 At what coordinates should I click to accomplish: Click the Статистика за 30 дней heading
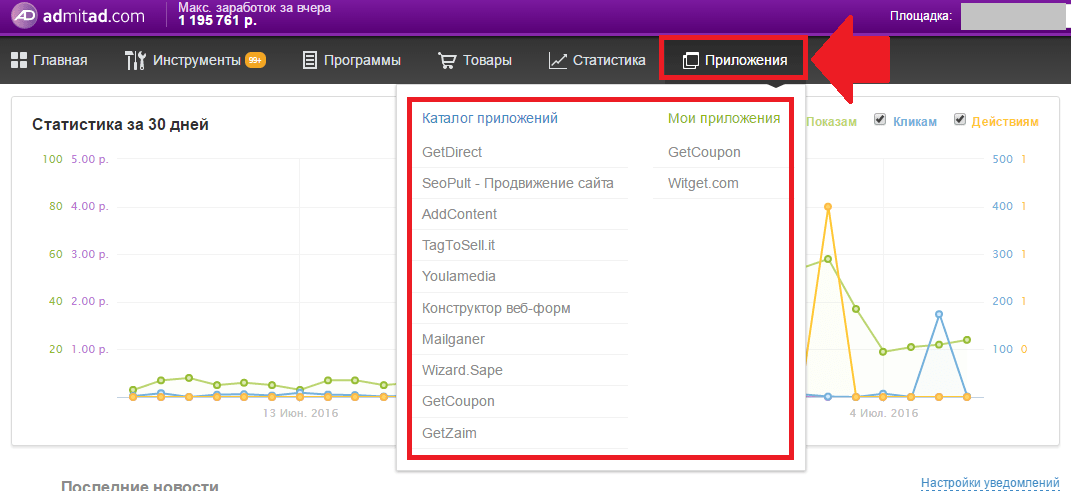[120, 124]
